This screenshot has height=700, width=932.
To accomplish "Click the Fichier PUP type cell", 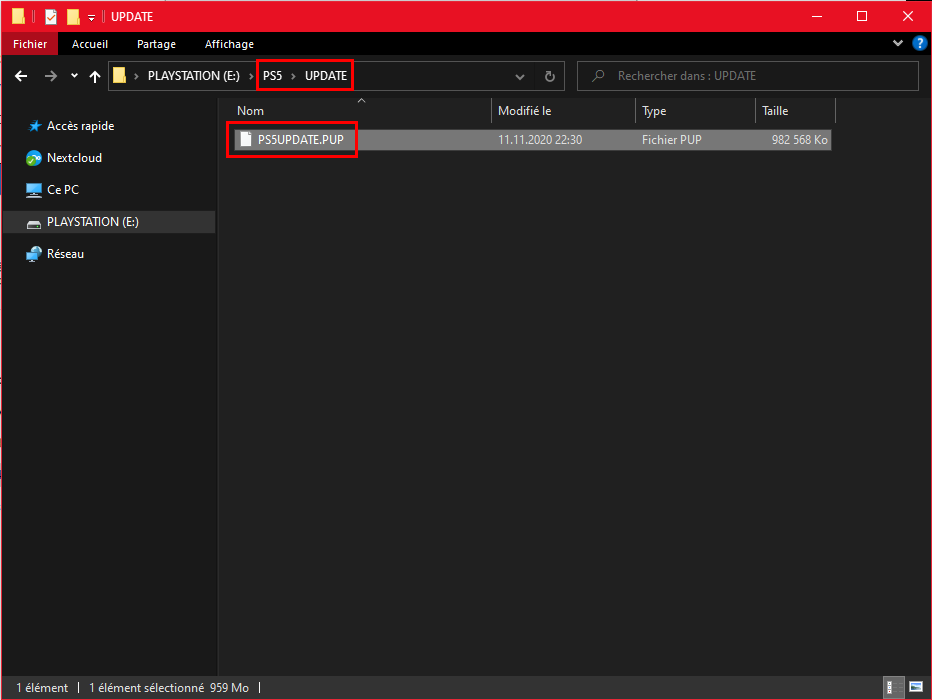I will click(x=672, y=140).
